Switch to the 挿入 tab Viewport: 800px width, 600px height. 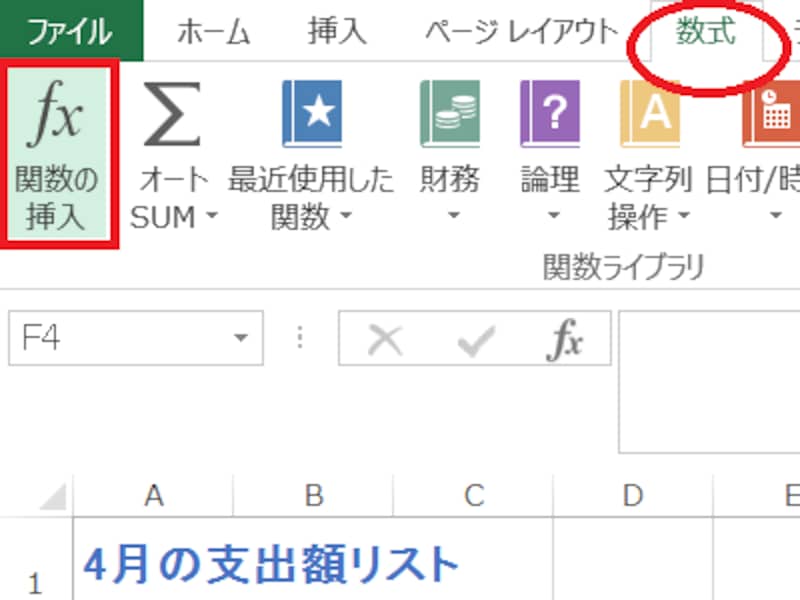(x=337, y=31)
